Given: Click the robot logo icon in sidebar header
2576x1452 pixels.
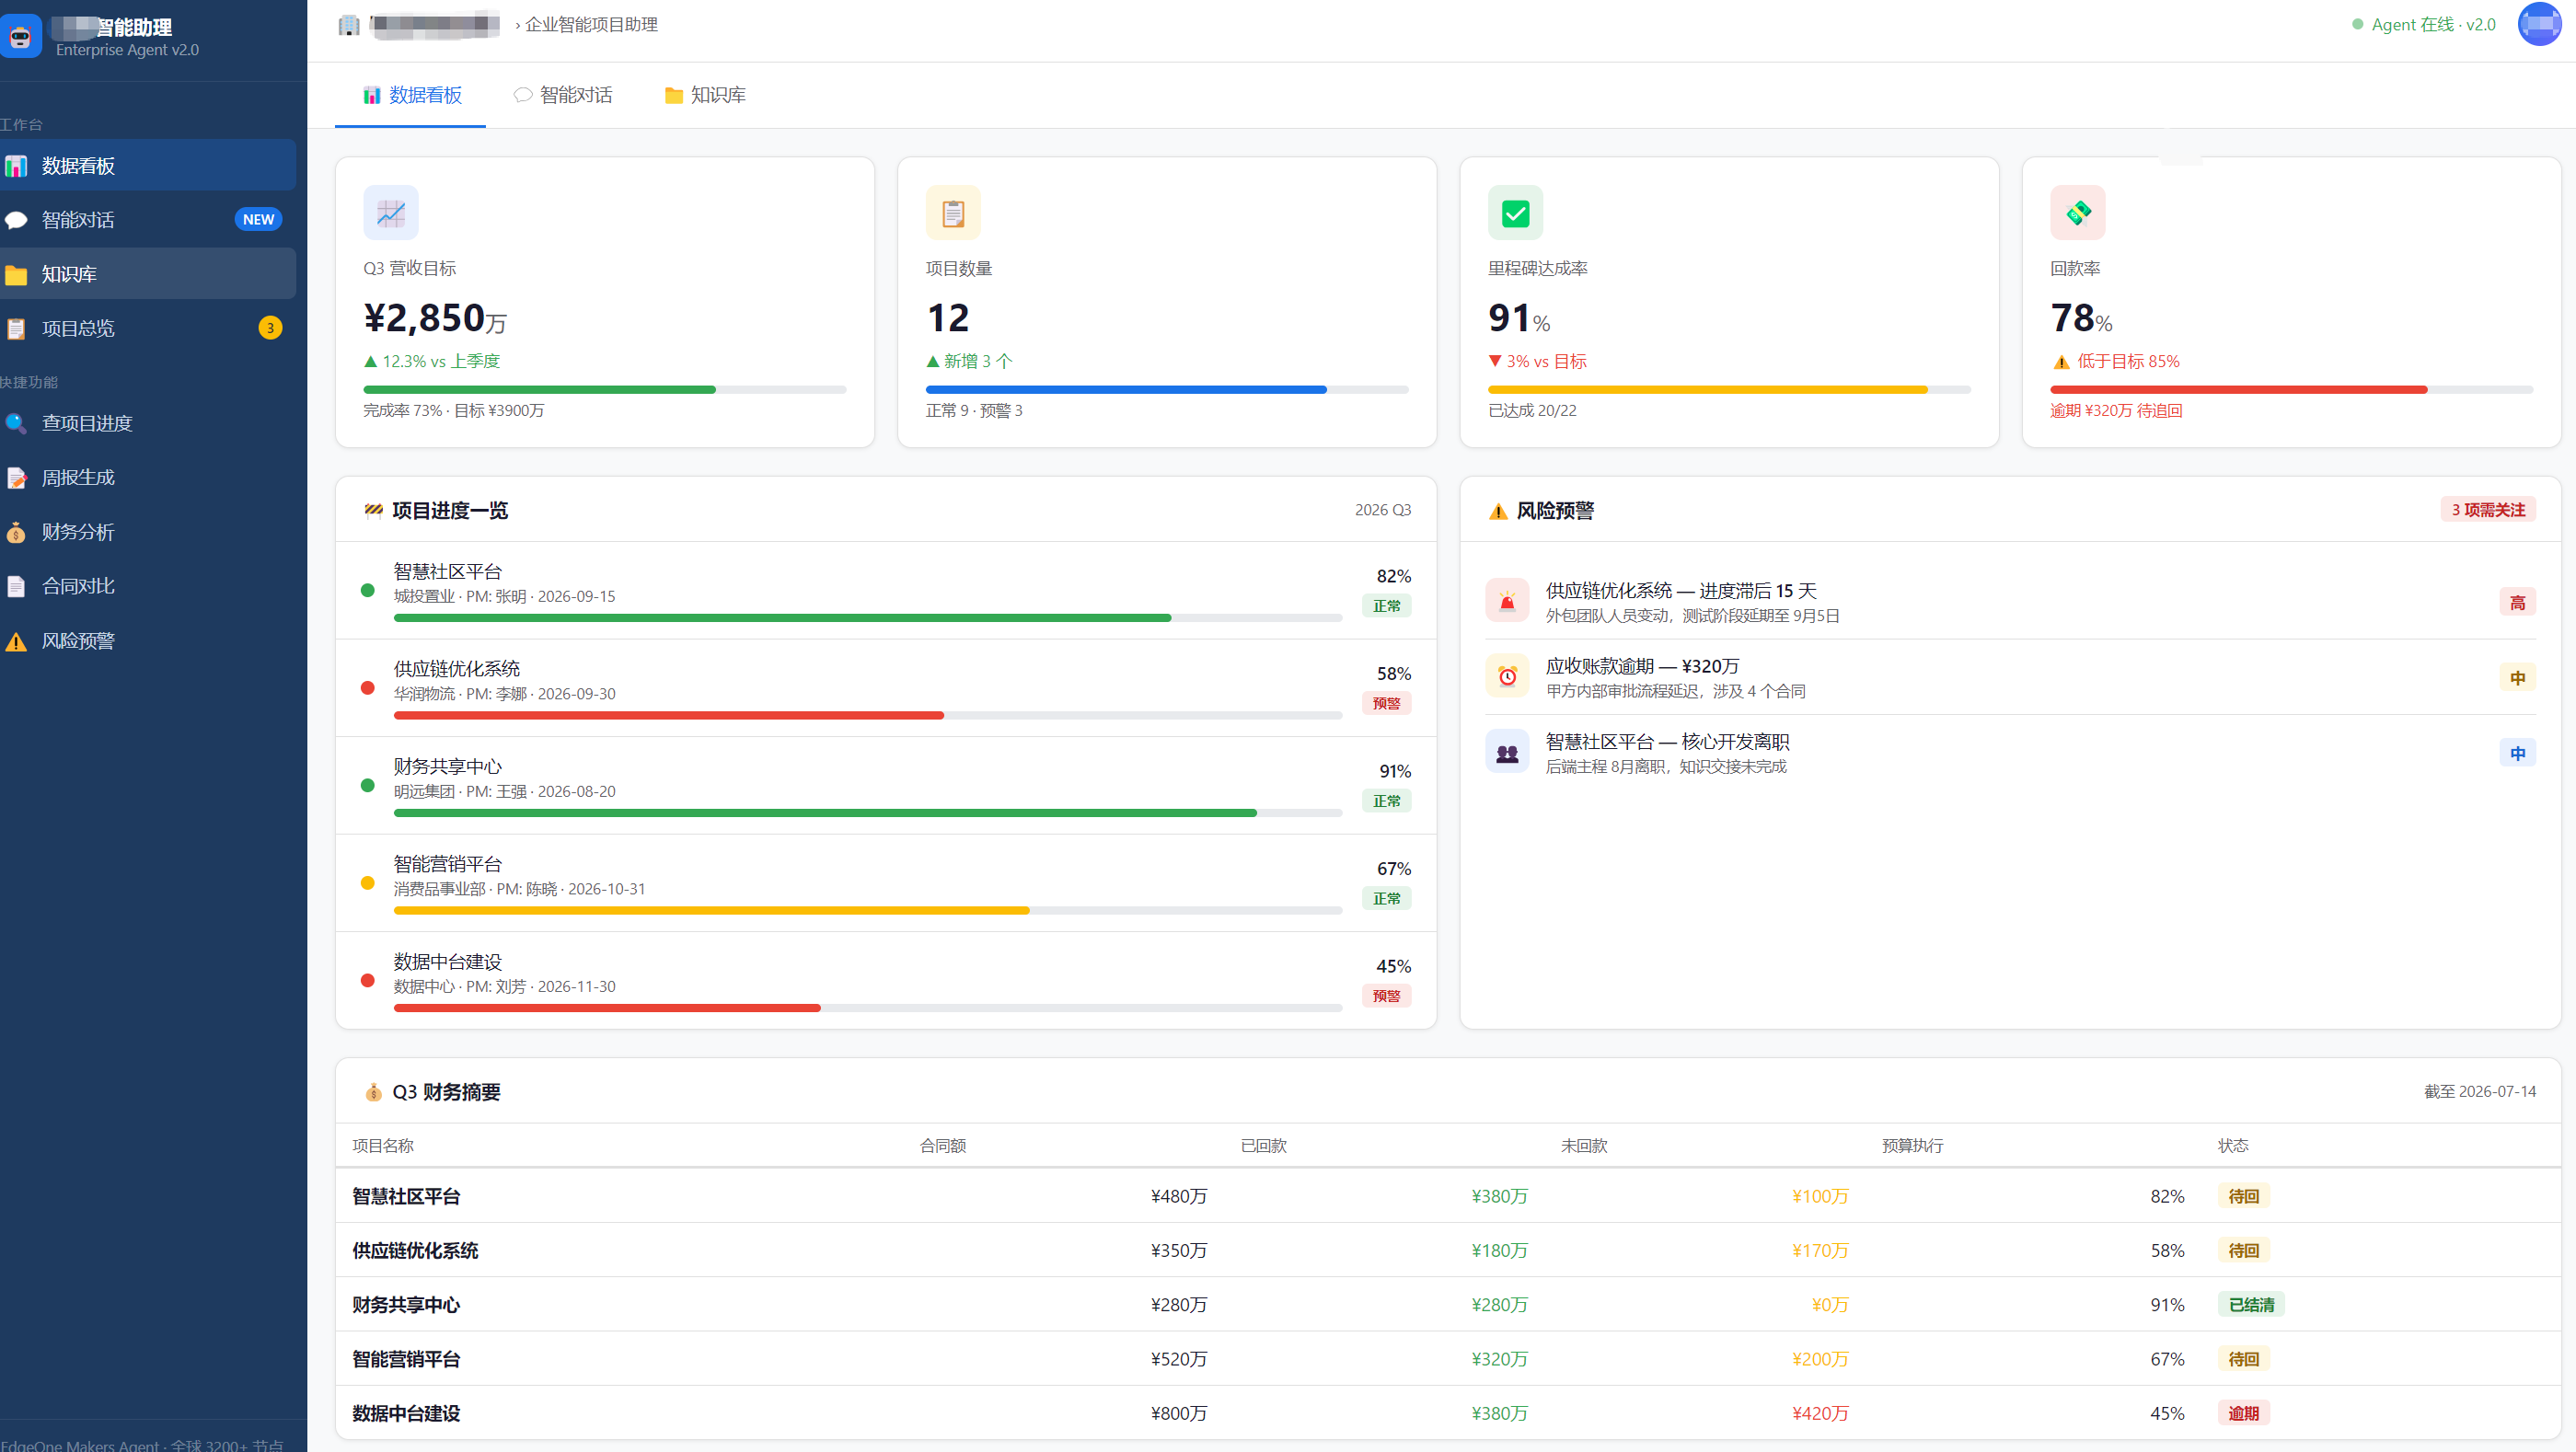Looking at the screenshot, I should tap(19, 36).
